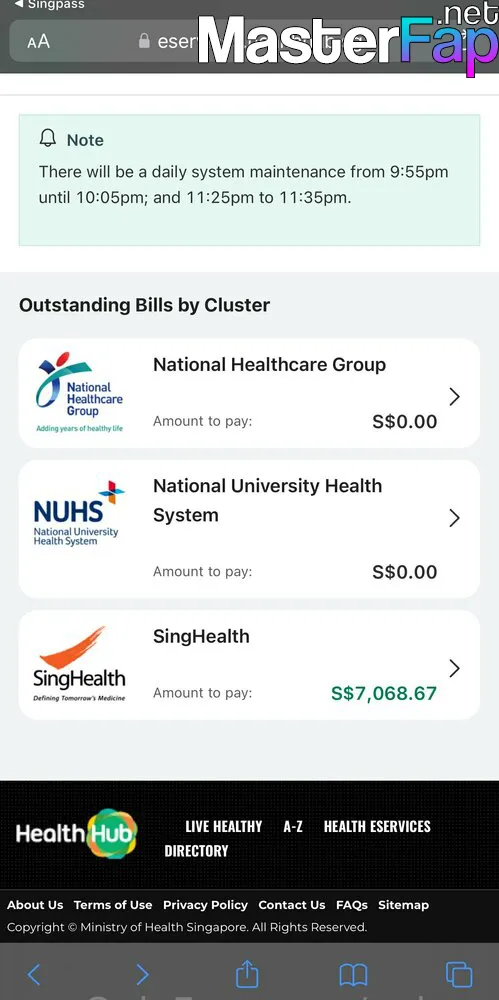Click the Privacy Policy link
Viewport: 499px width, 1000px height.
point(205,905)
